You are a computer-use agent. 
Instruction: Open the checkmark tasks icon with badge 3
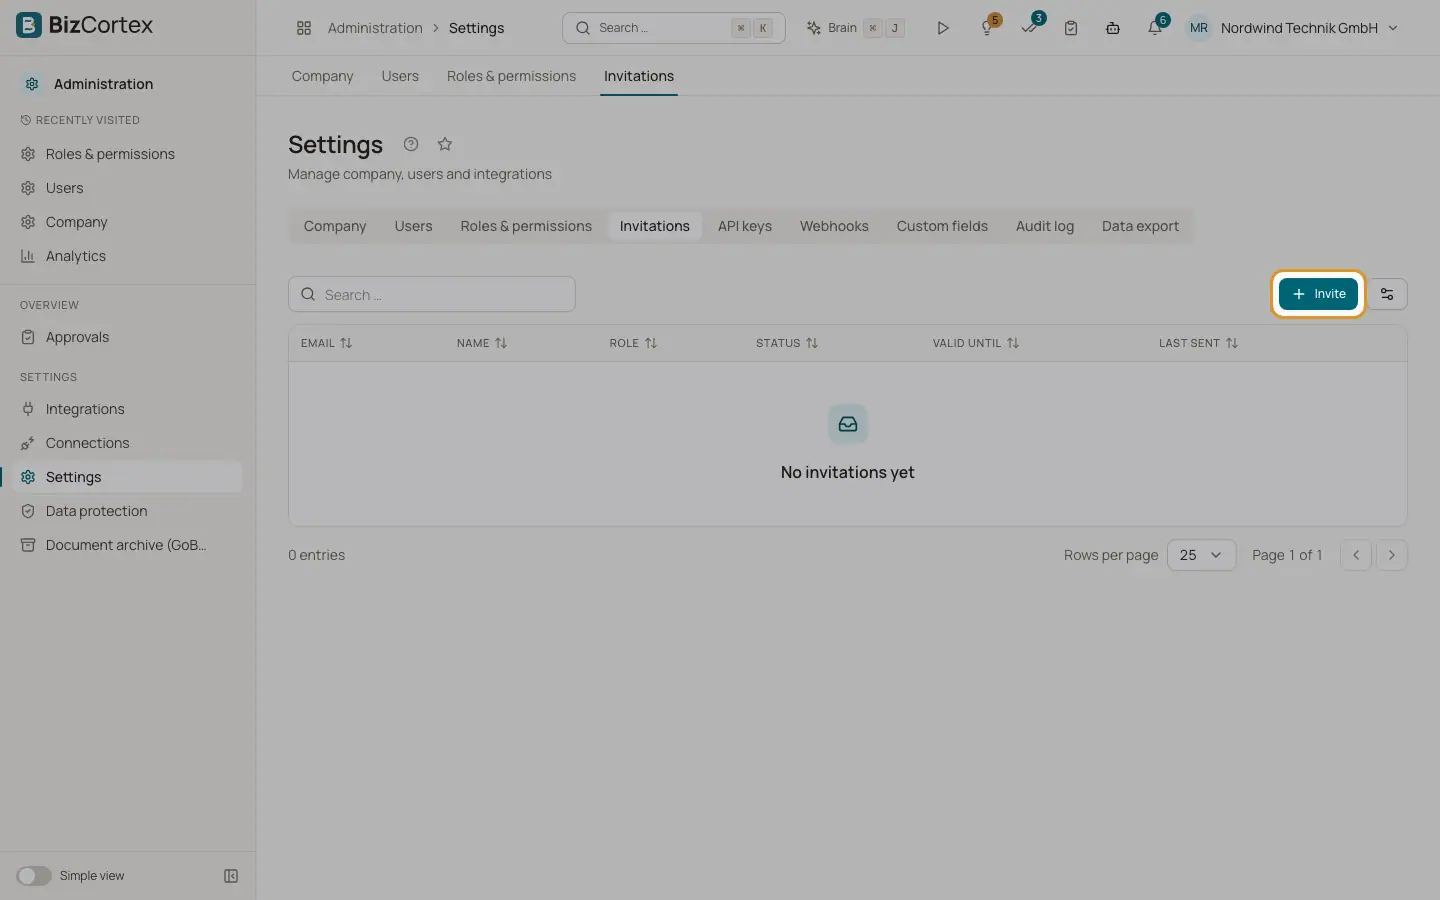click(x=1030, y=27)
